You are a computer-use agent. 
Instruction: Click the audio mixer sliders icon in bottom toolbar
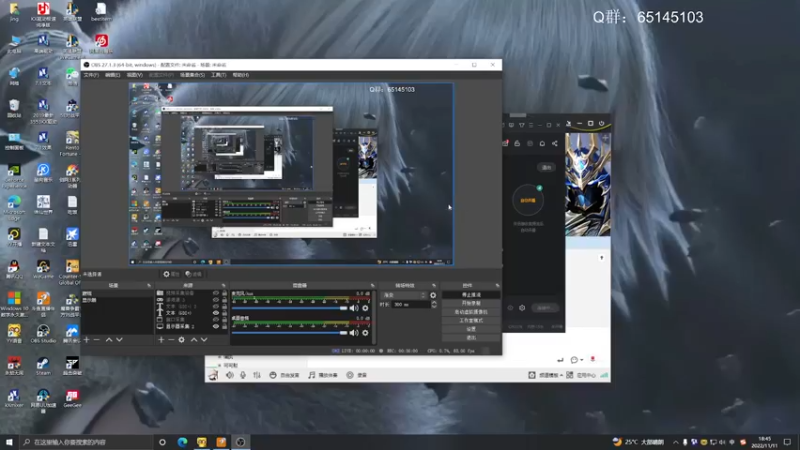(x=257, y=375)
